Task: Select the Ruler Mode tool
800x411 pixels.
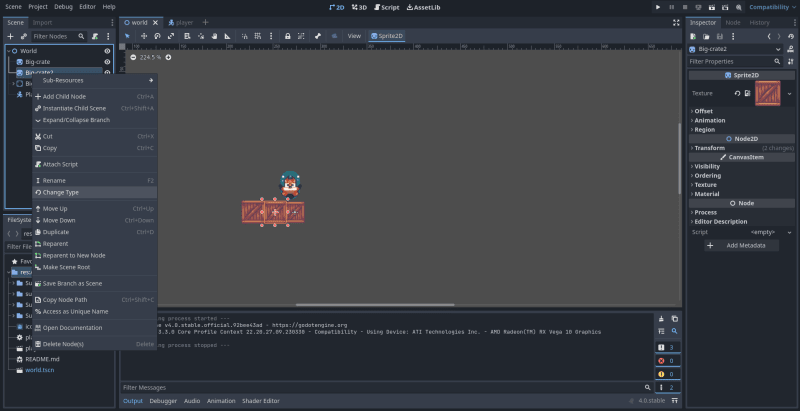Action: click(x=228, y=36)
